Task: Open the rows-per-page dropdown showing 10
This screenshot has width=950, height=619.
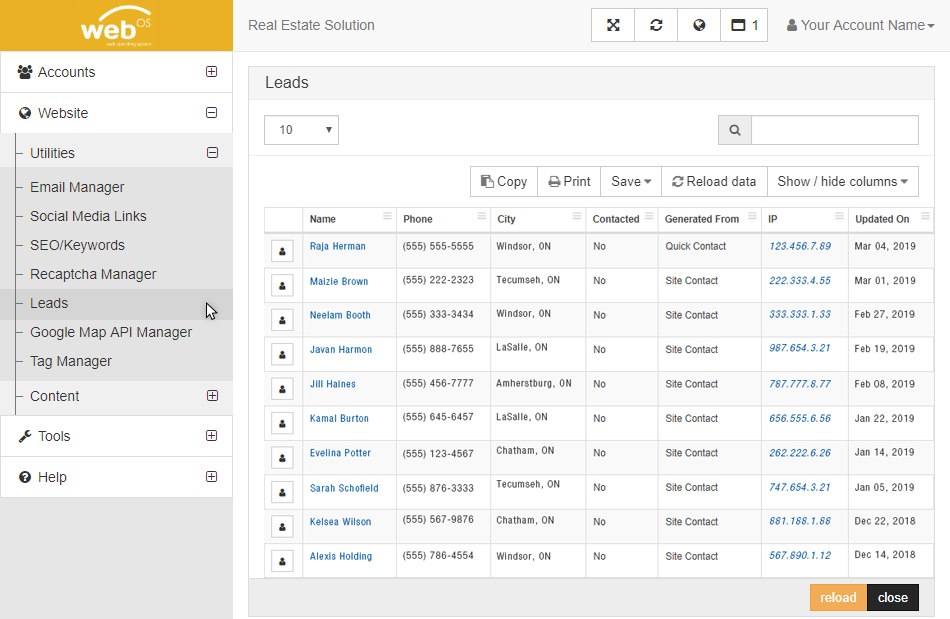Action: (x=301, y=130)
